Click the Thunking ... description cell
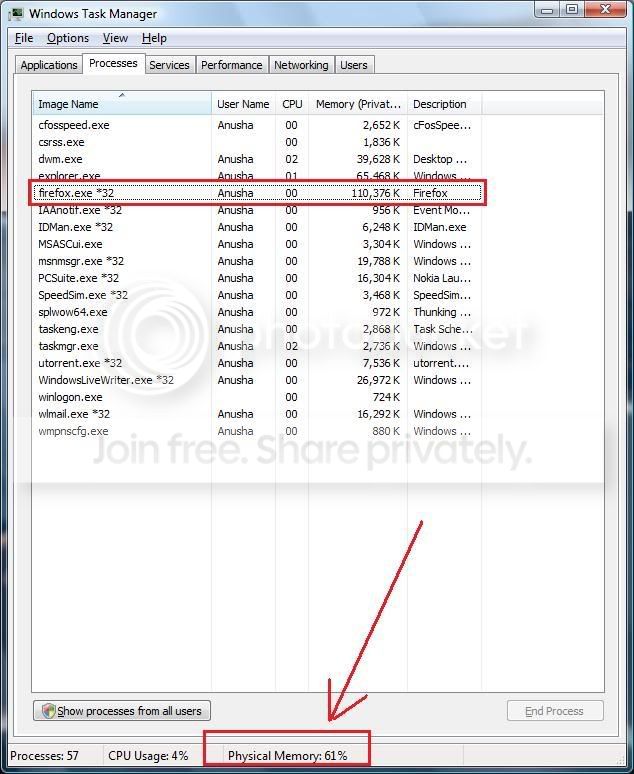634x774 pixels. point(442,312)
